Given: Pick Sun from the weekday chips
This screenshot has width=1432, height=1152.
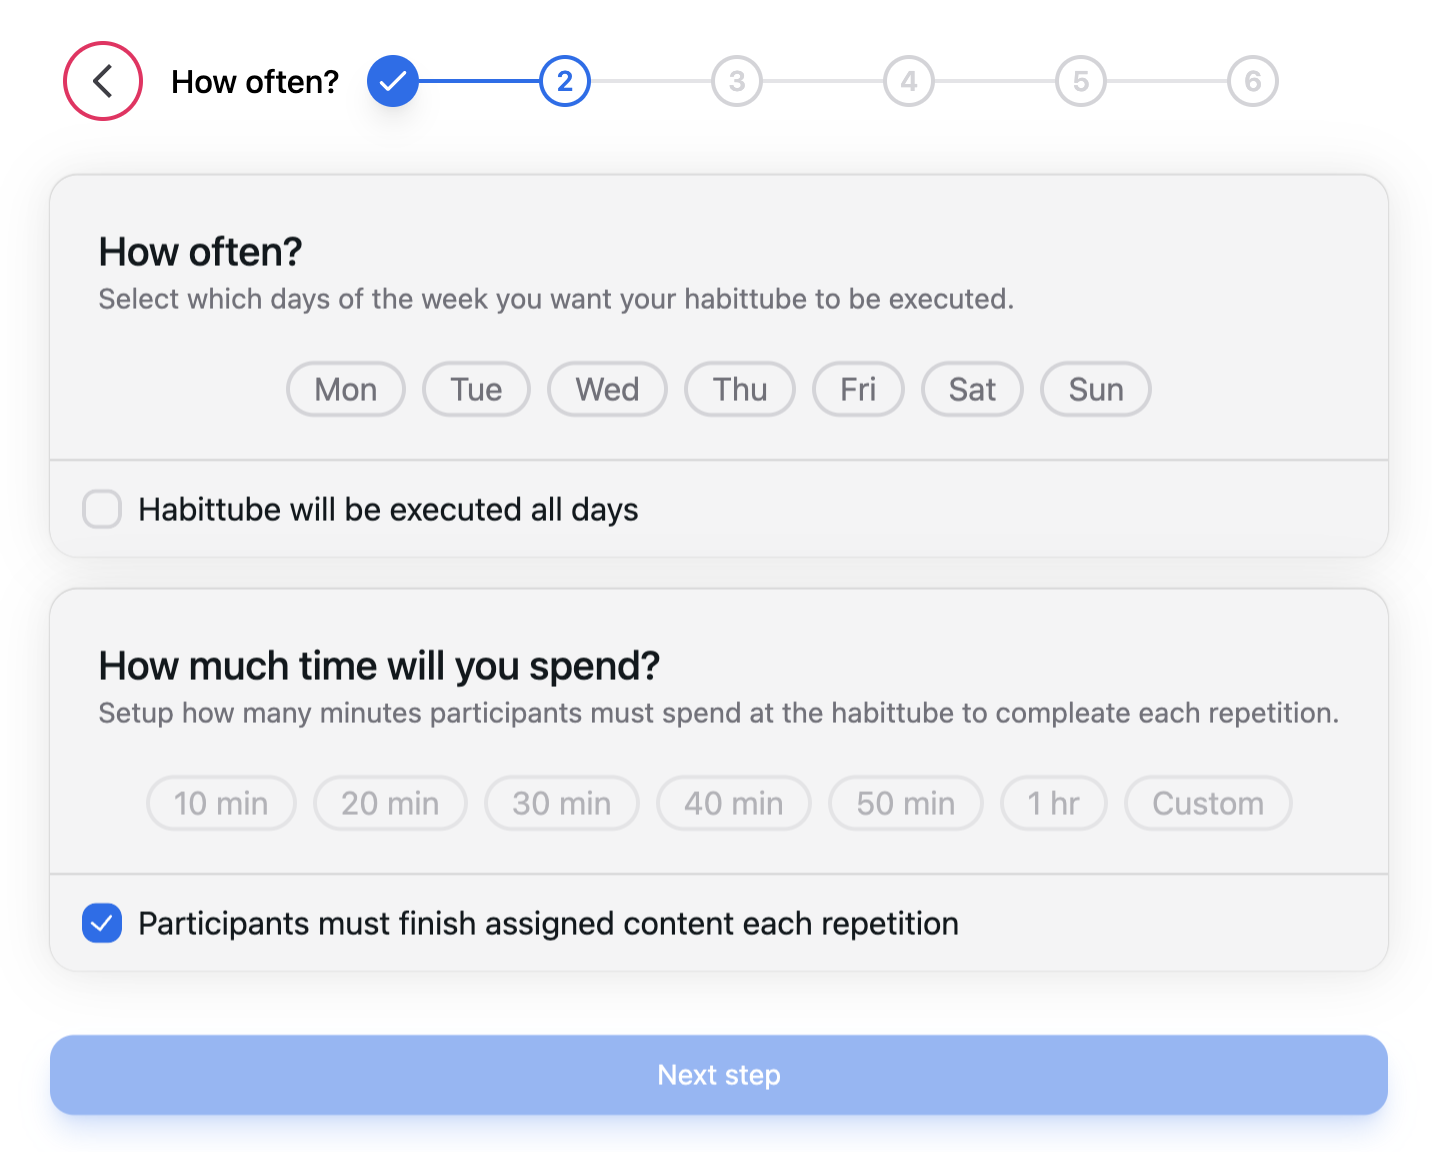Looking at the screenshot, I should [x=1096, y=389].
